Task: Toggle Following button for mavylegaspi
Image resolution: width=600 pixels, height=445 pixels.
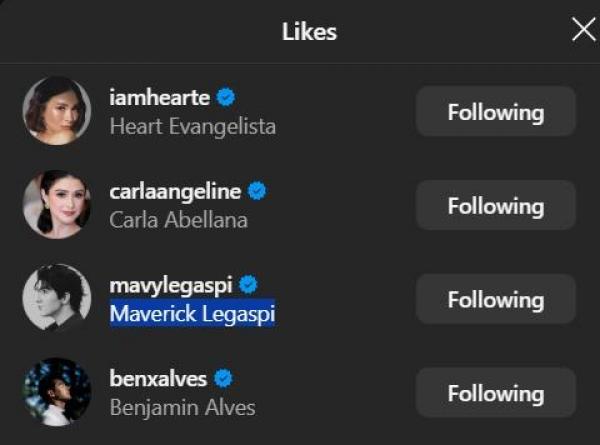Action: (x=495, y=300)
